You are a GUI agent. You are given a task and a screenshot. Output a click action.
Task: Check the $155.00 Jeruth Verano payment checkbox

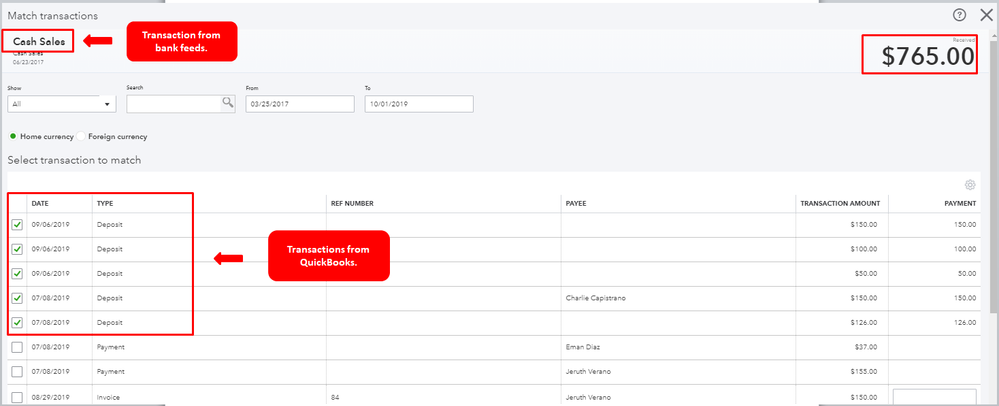pos(17,372)
